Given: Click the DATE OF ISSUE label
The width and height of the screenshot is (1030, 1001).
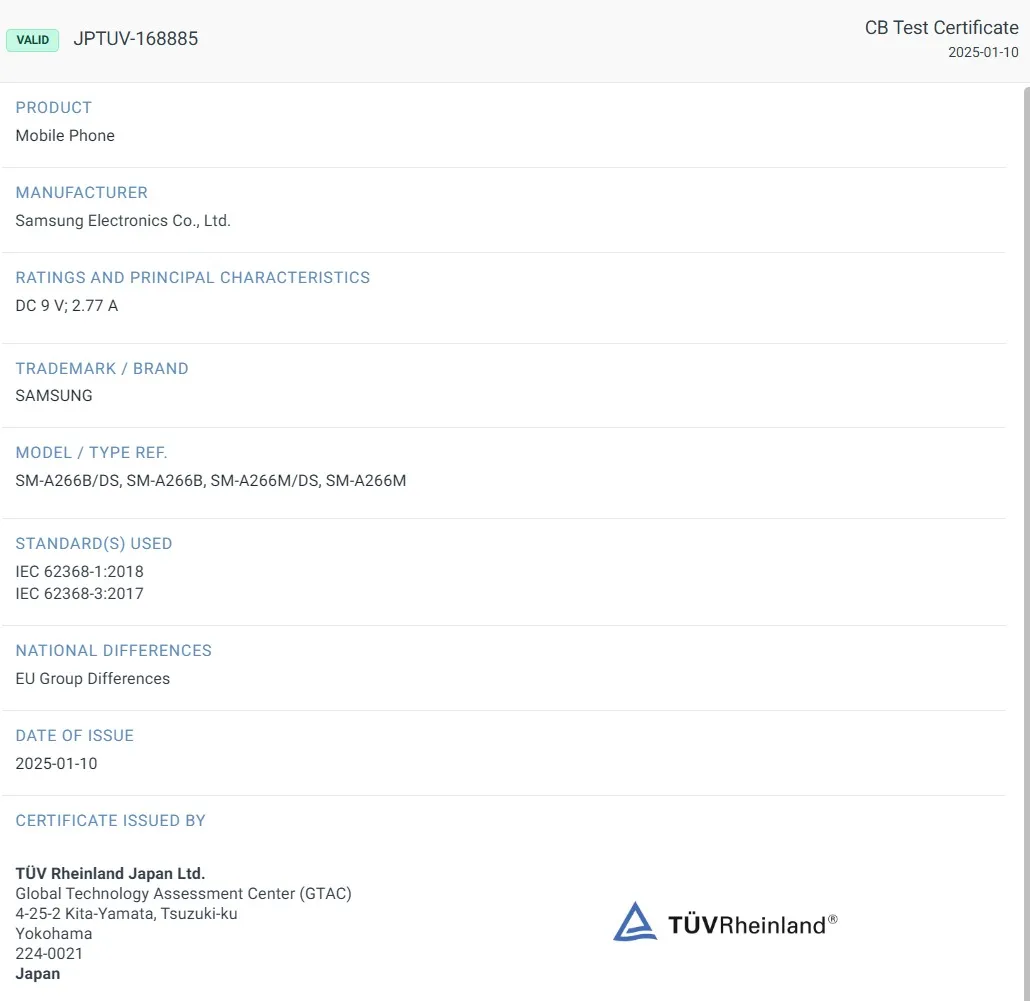Looking at the screenshot, I should point(75,736).
